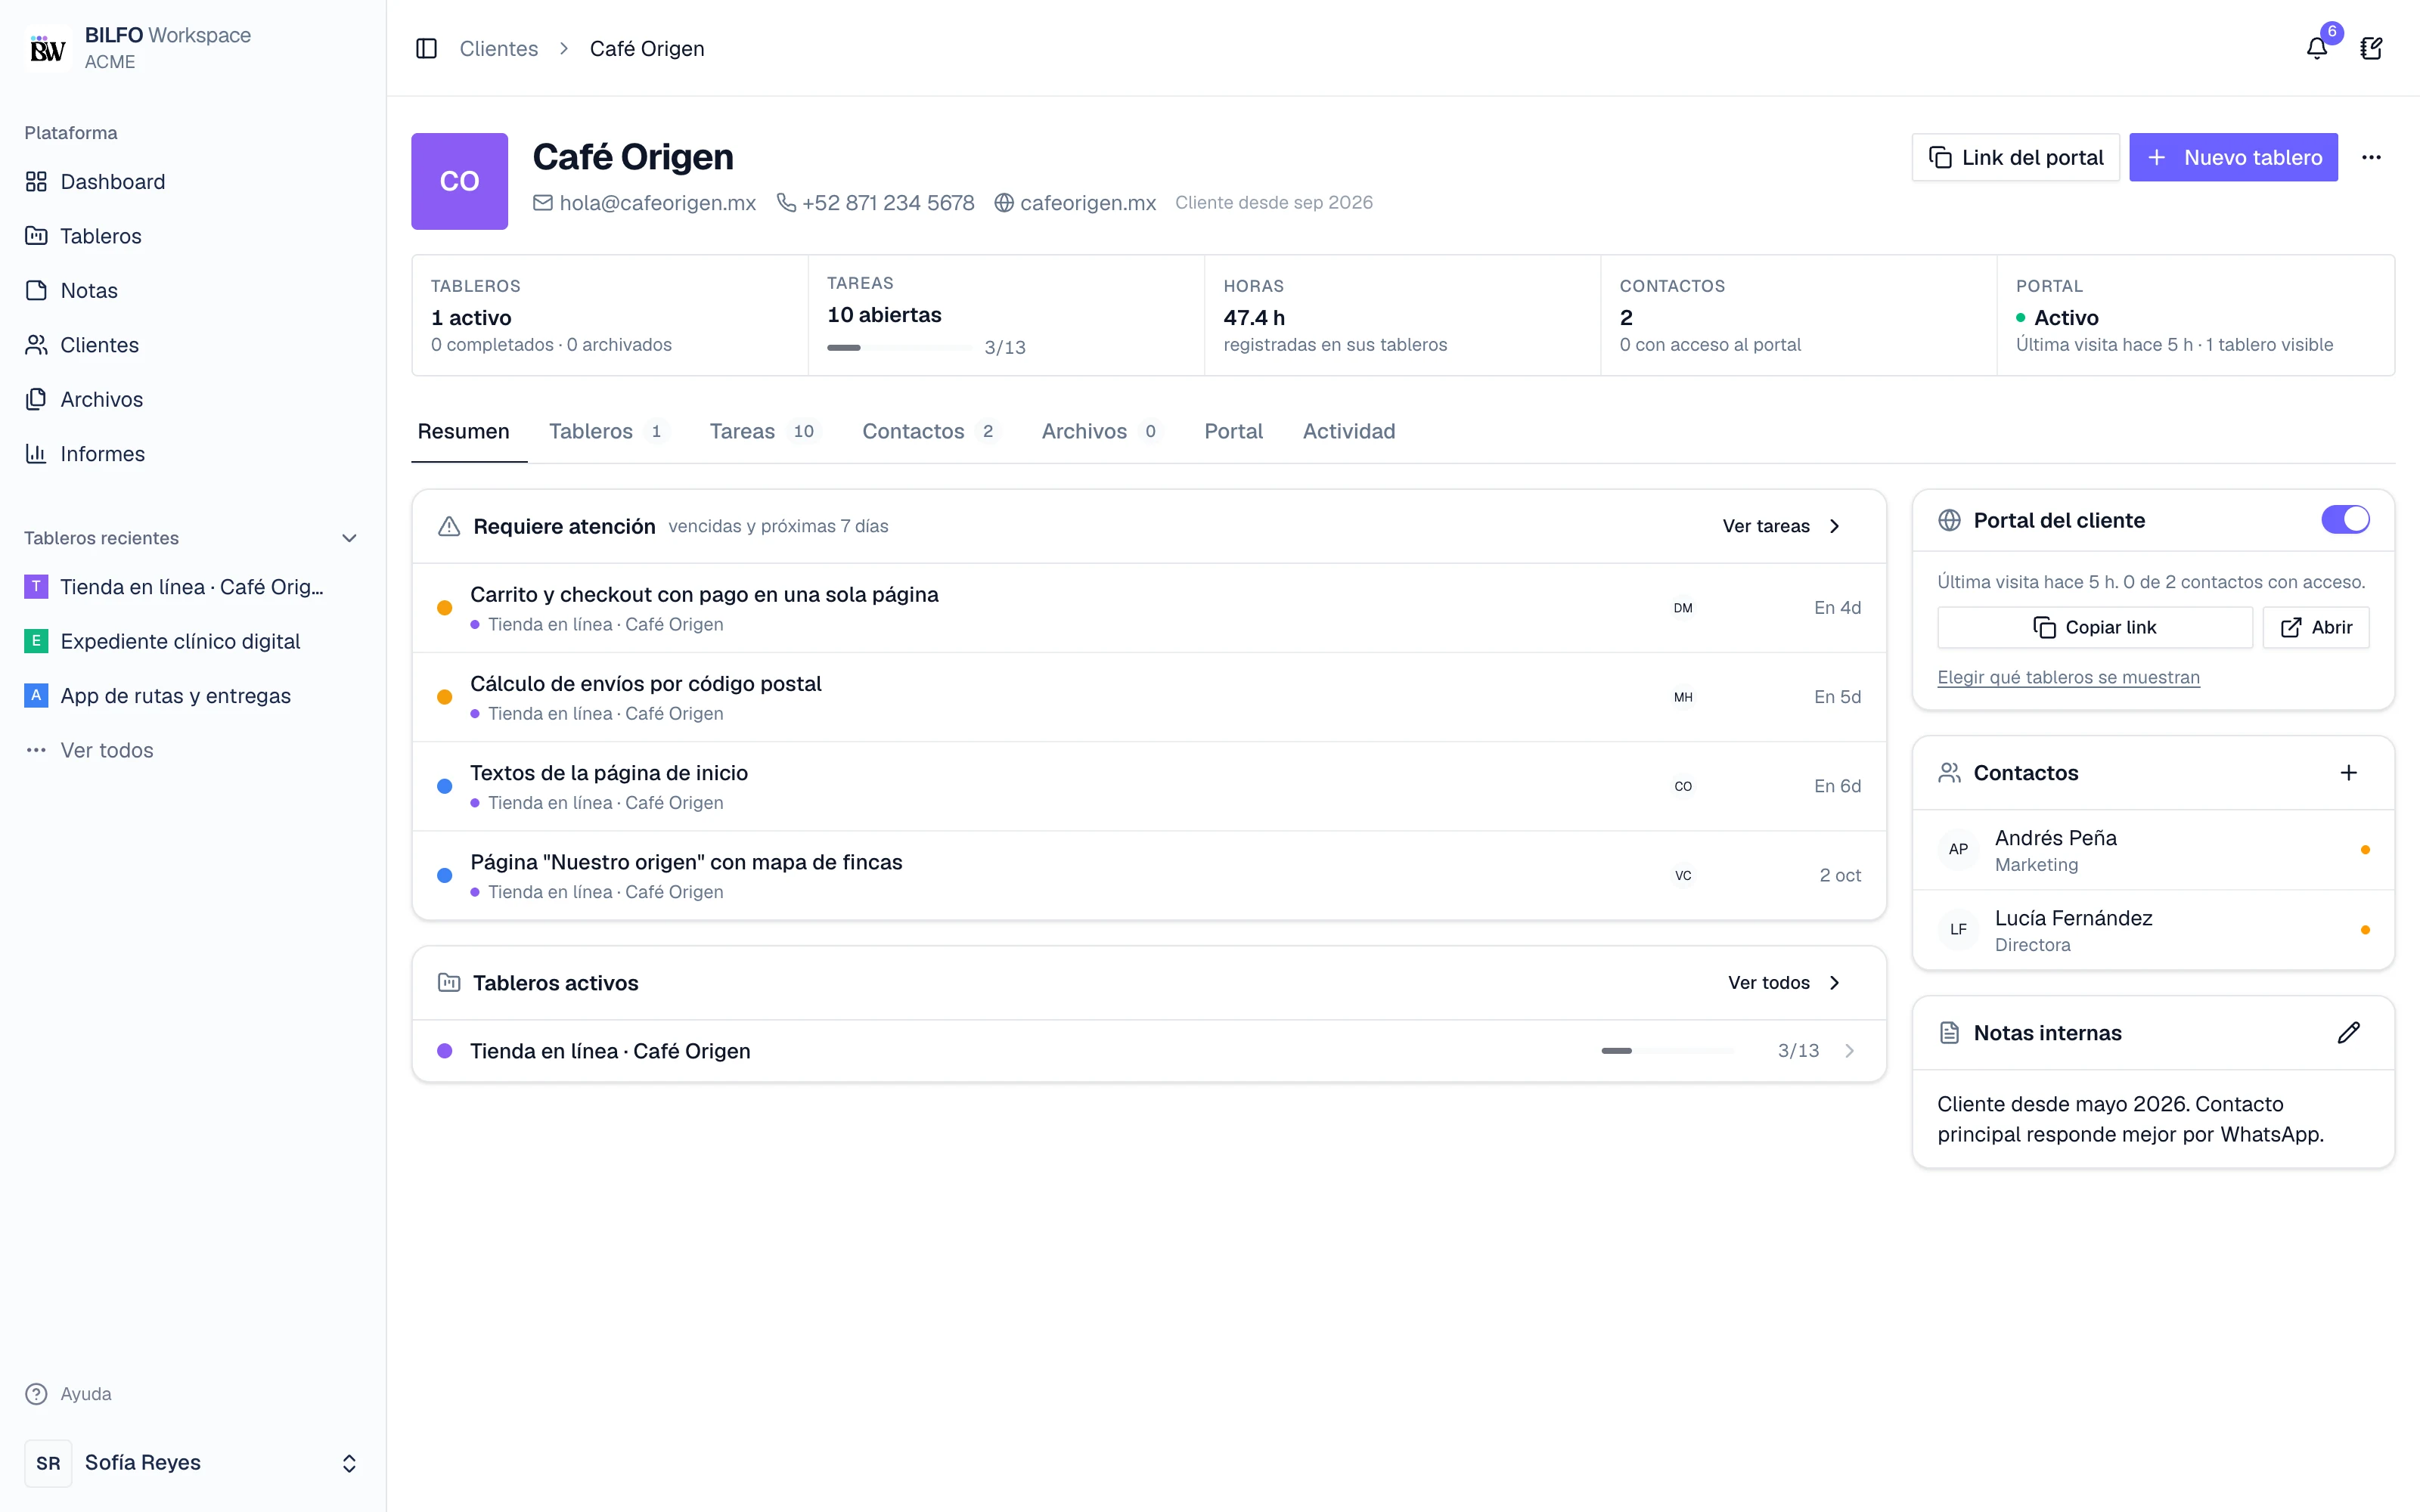2420x1512 pixels.
Task: Open the Sofía Reyes account switcher
Action: click(192, 1463)
